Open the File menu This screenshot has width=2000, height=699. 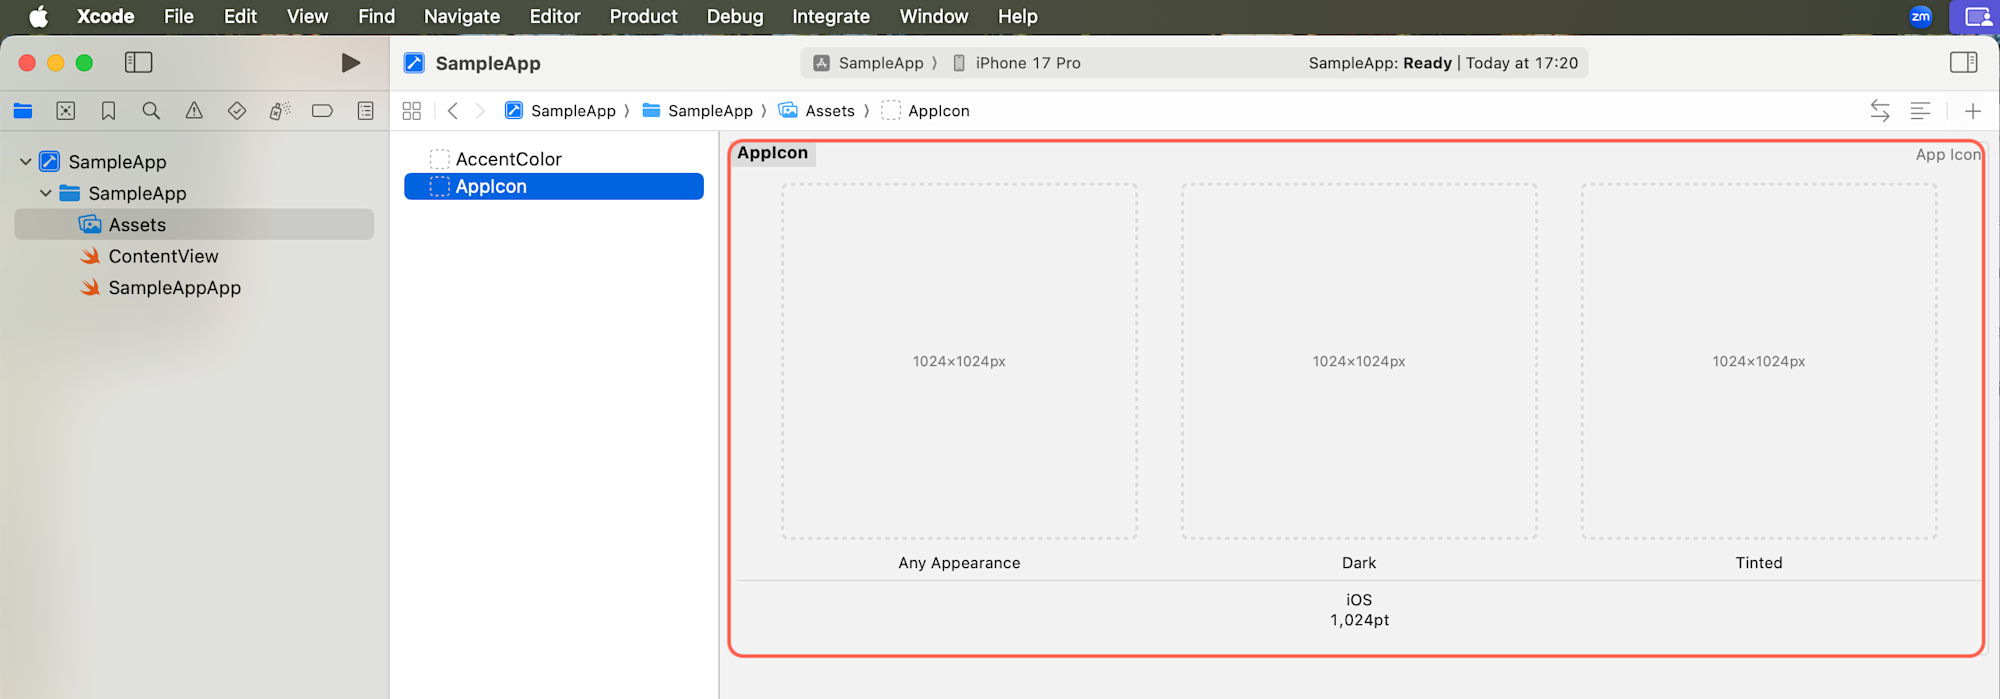point(179,16)
